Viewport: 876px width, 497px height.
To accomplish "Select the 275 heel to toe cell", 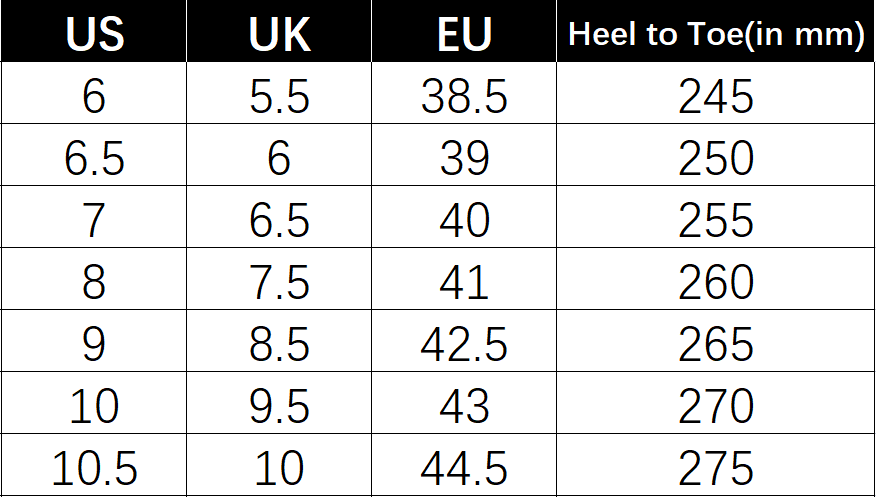I will click(x=716, y=465).
